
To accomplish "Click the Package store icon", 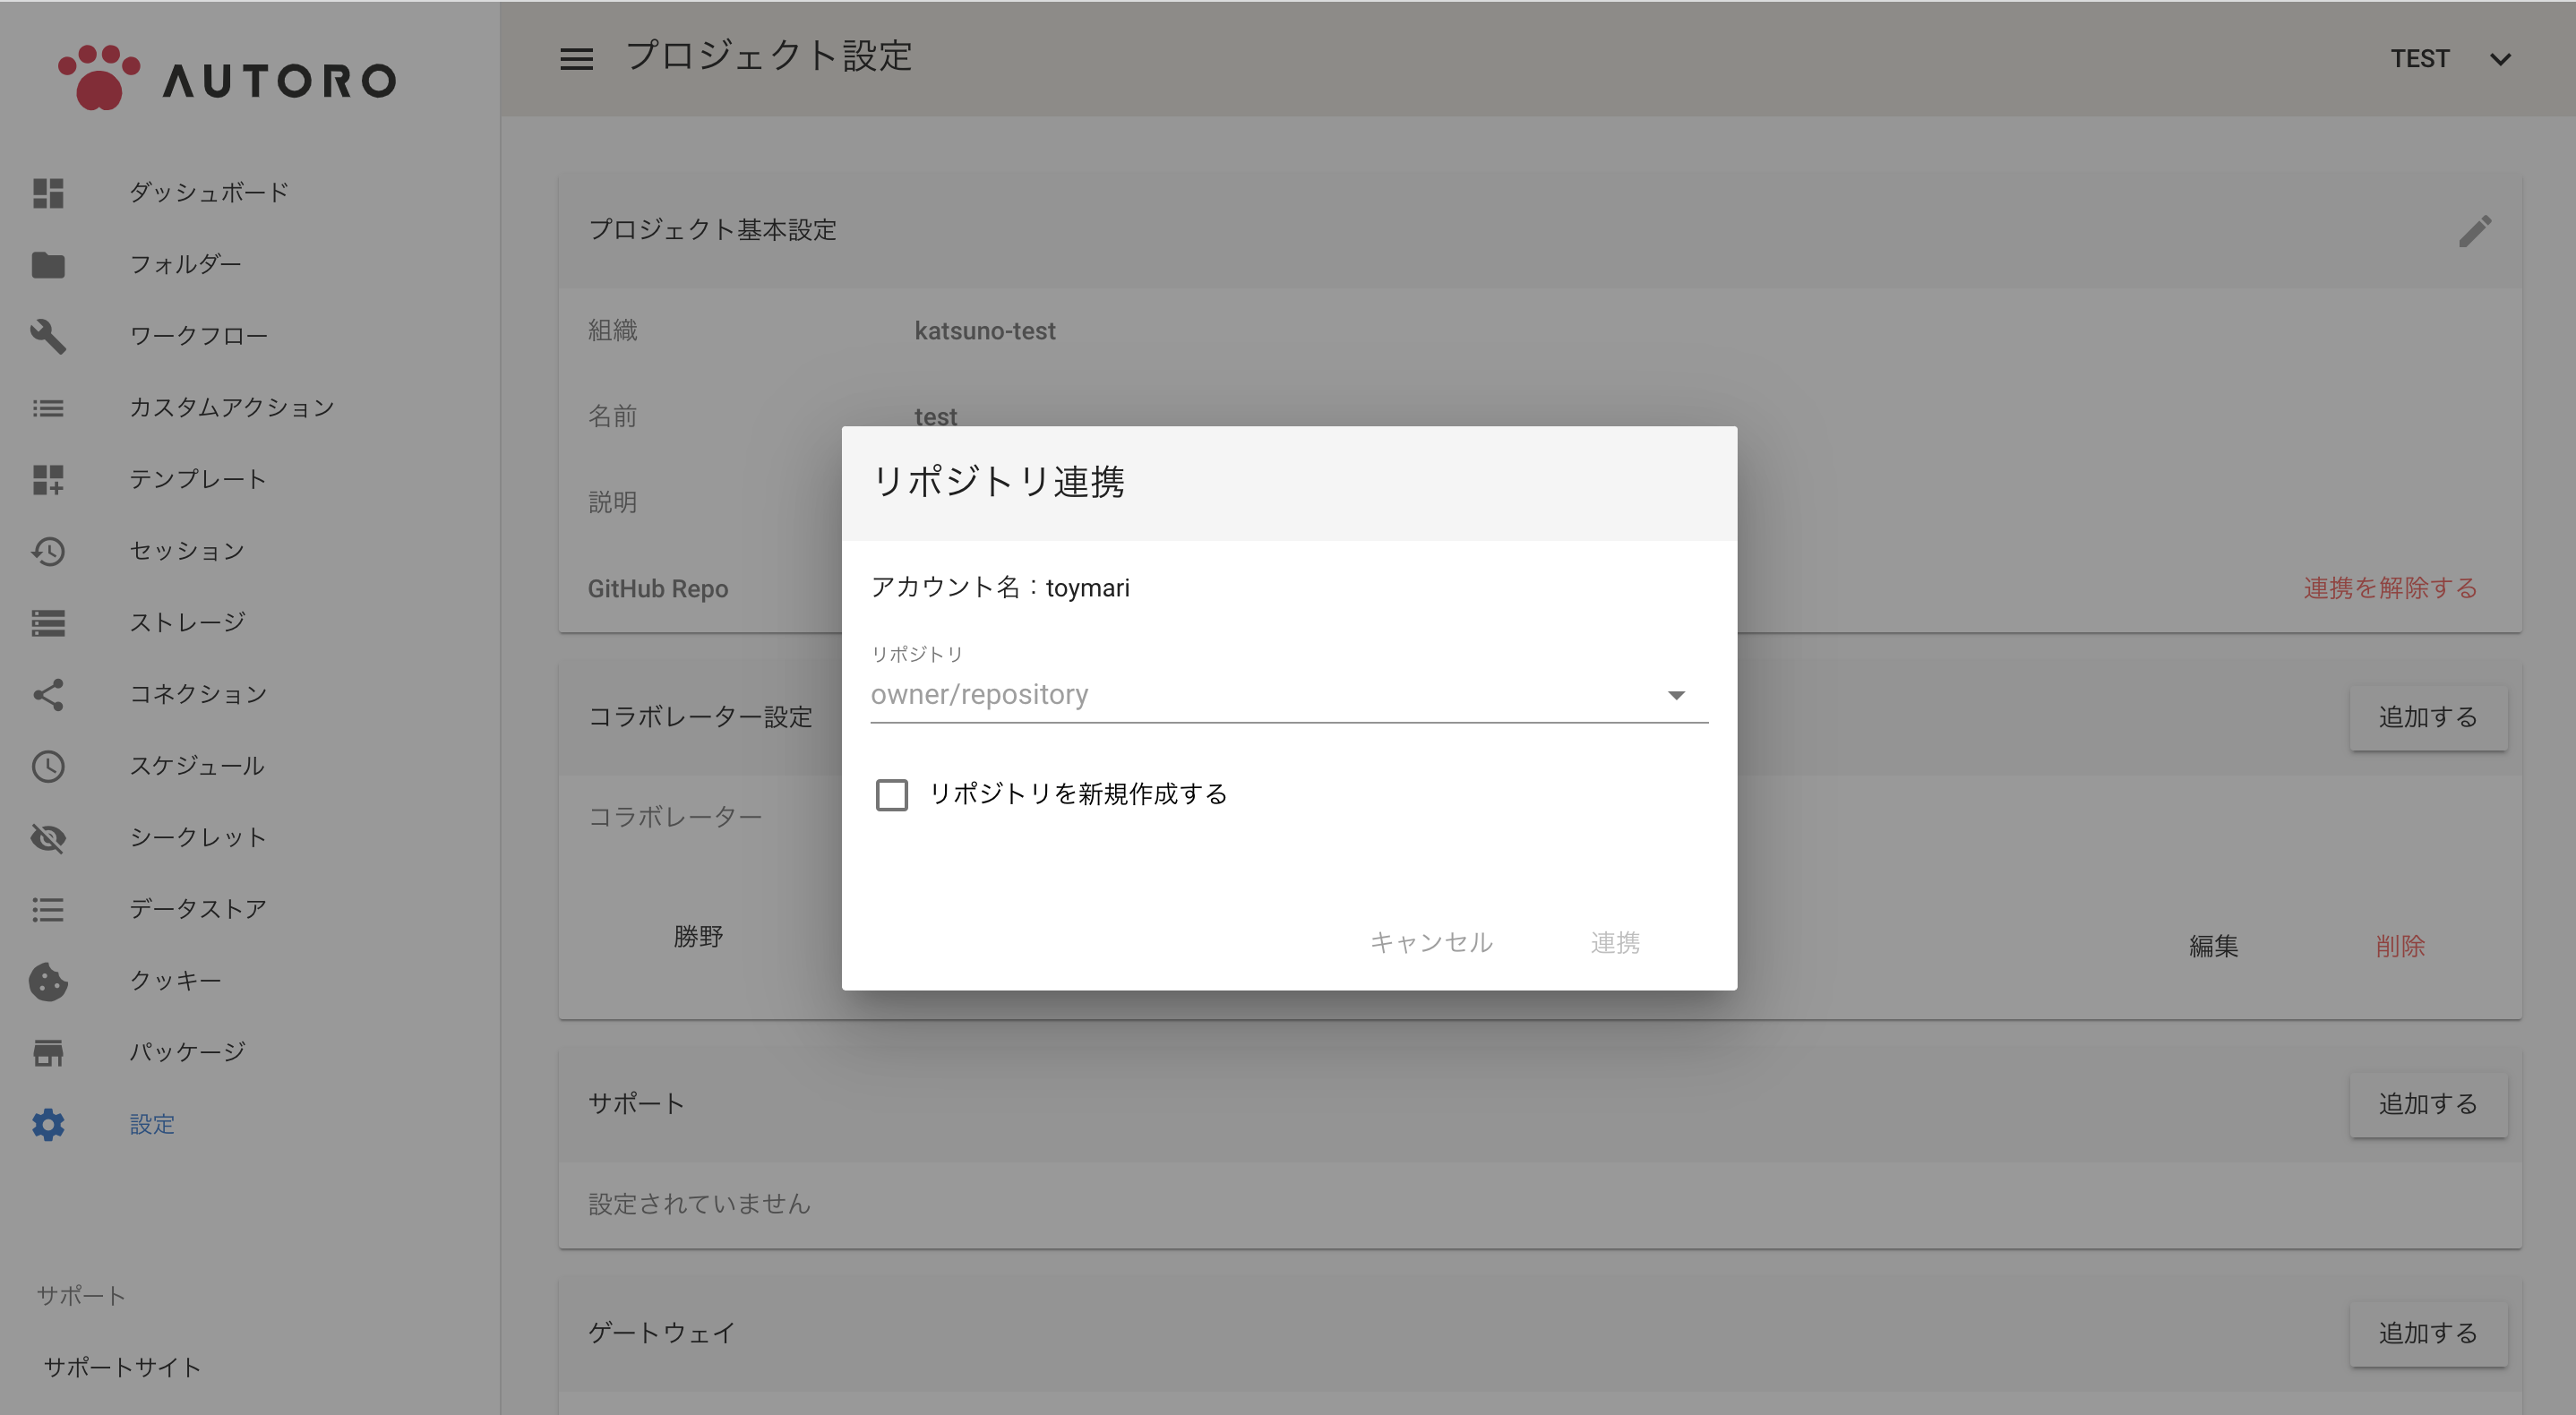I will [48, 1053].
